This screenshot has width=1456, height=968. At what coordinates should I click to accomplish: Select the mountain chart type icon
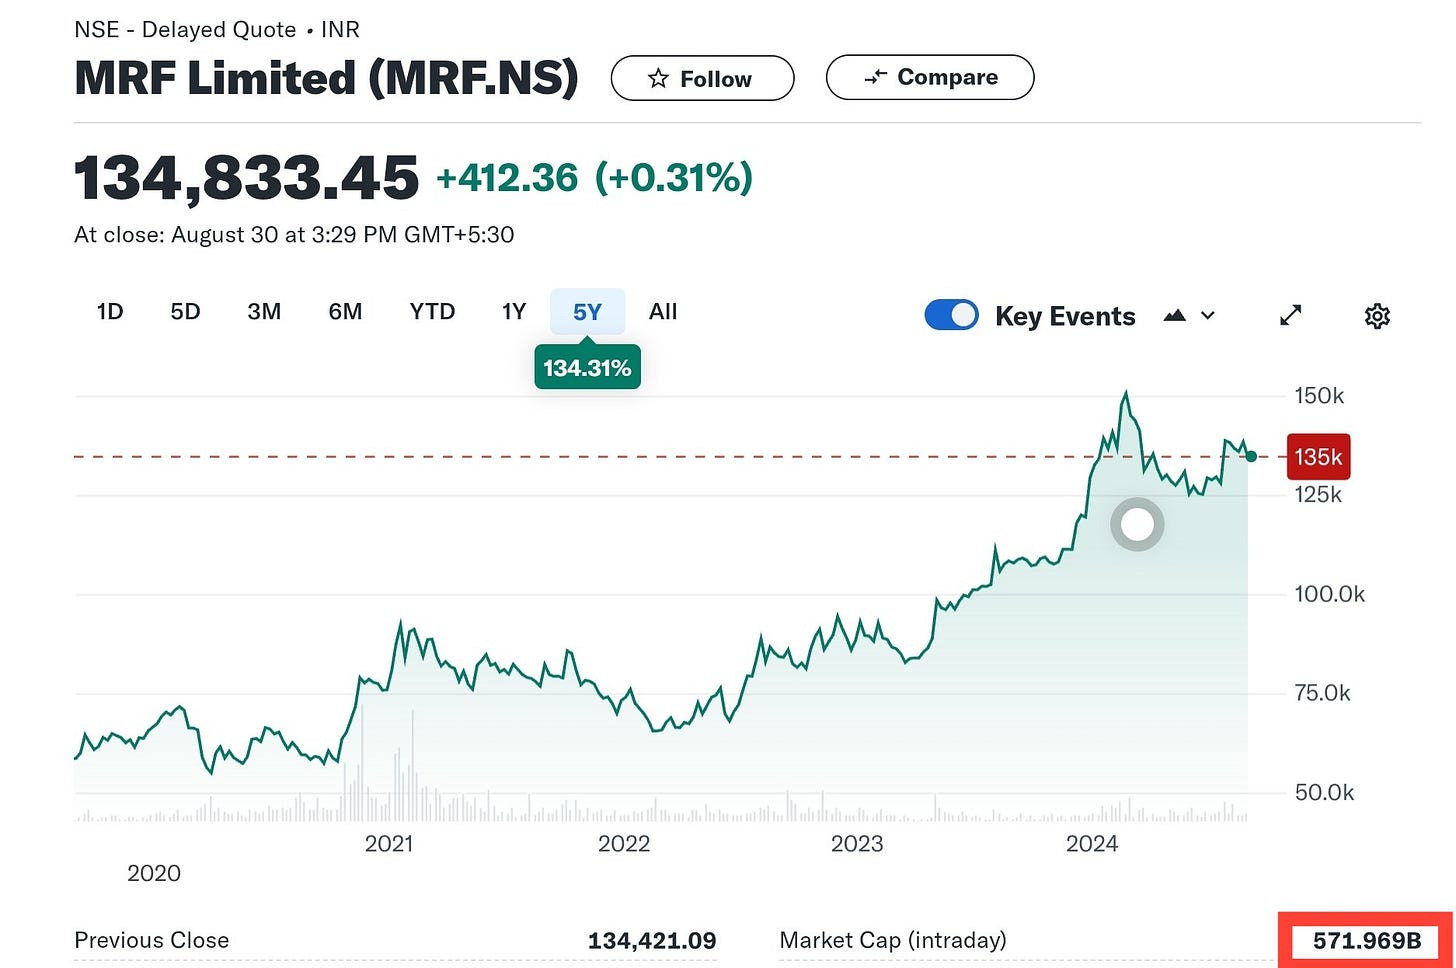pyautogui.click(x=1175, y=316)
